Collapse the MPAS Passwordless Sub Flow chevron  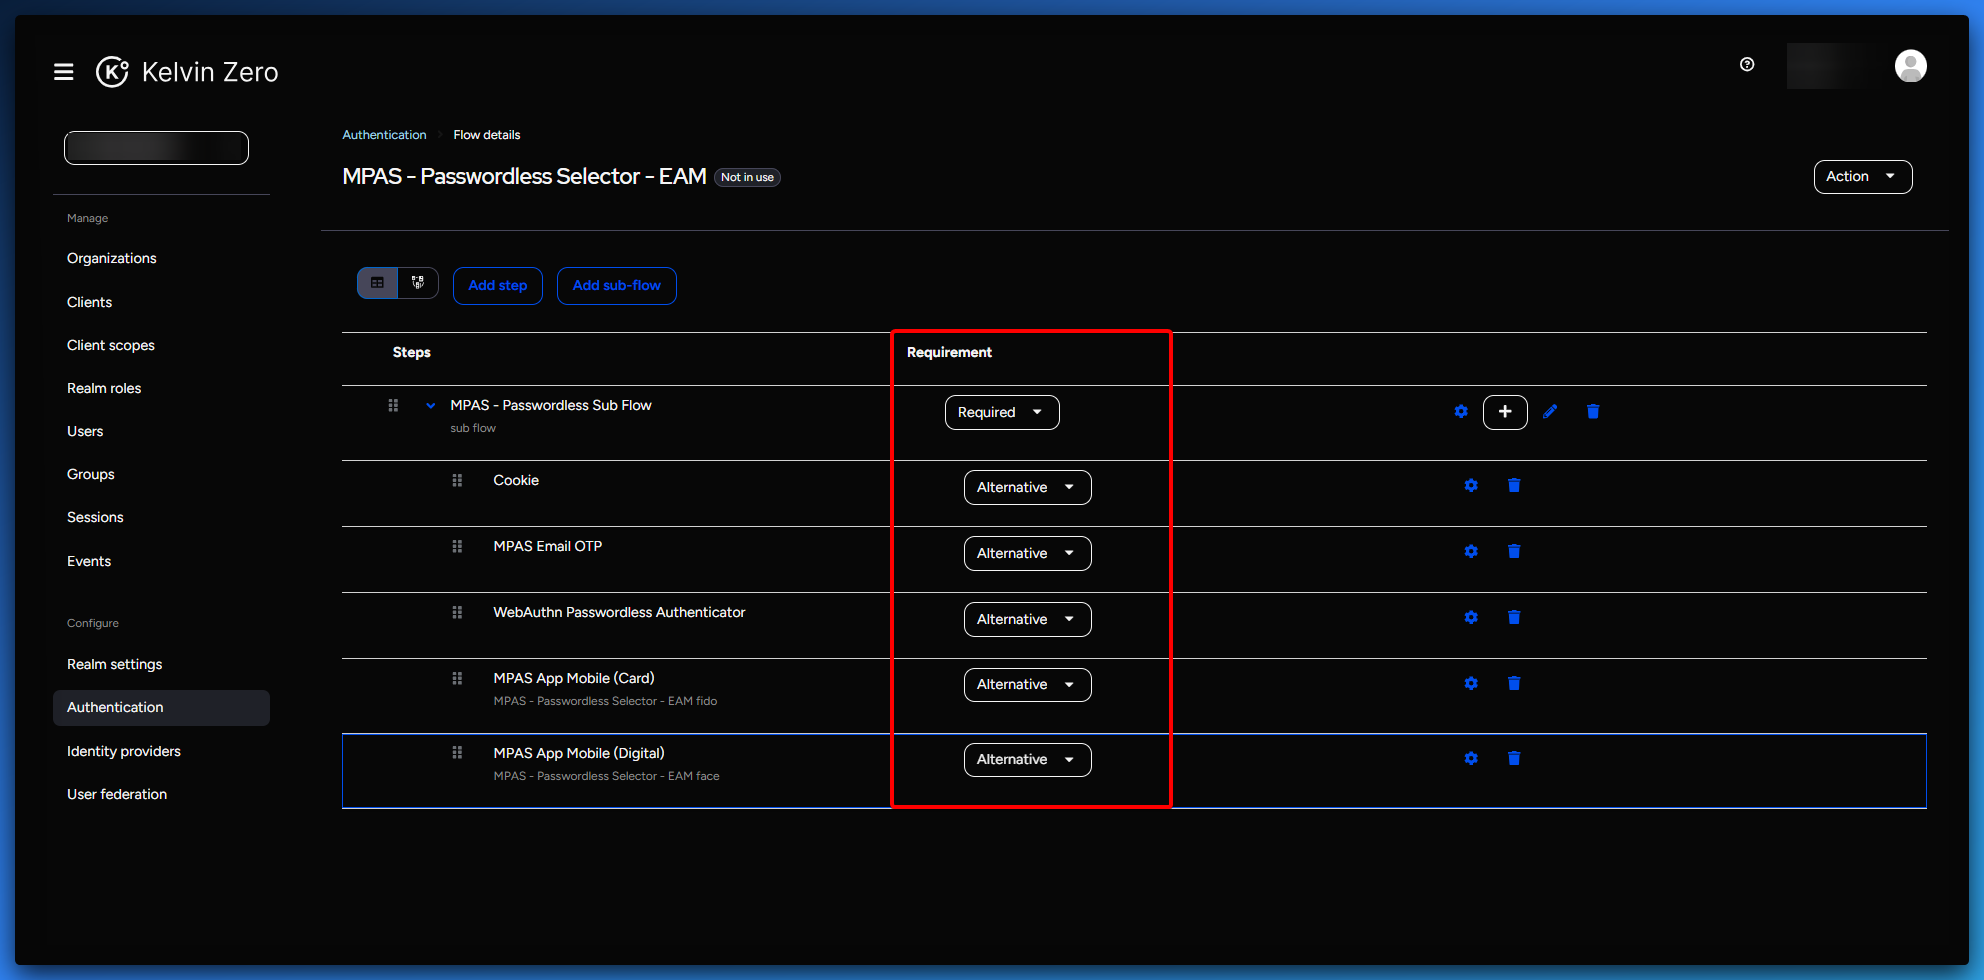pyautogui.click(x=431, y=406)
